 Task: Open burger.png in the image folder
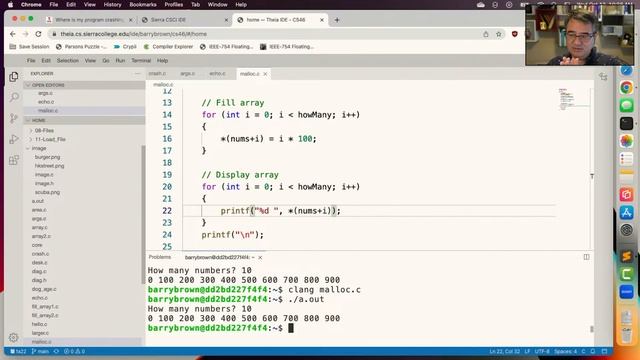47,157
